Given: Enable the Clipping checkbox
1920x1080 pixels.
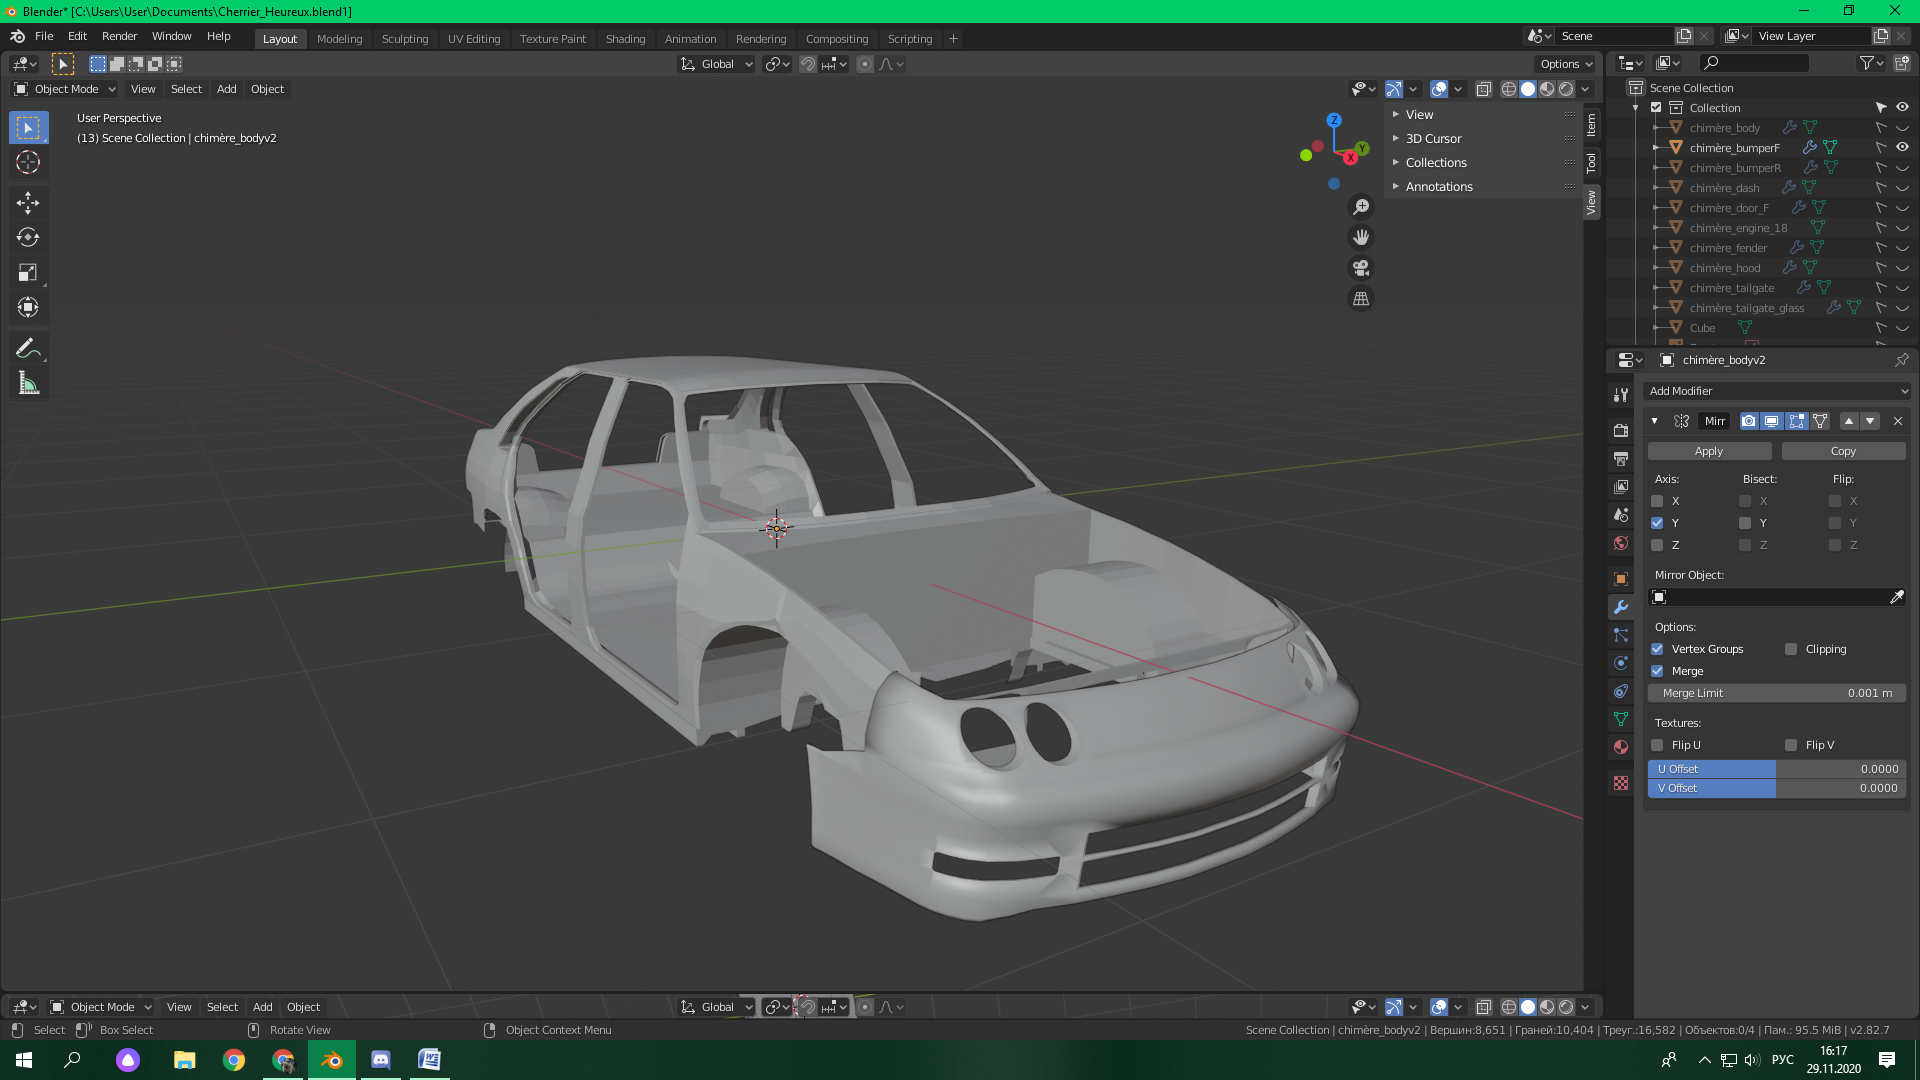Looking at the screenshot, I should 1791,649.
